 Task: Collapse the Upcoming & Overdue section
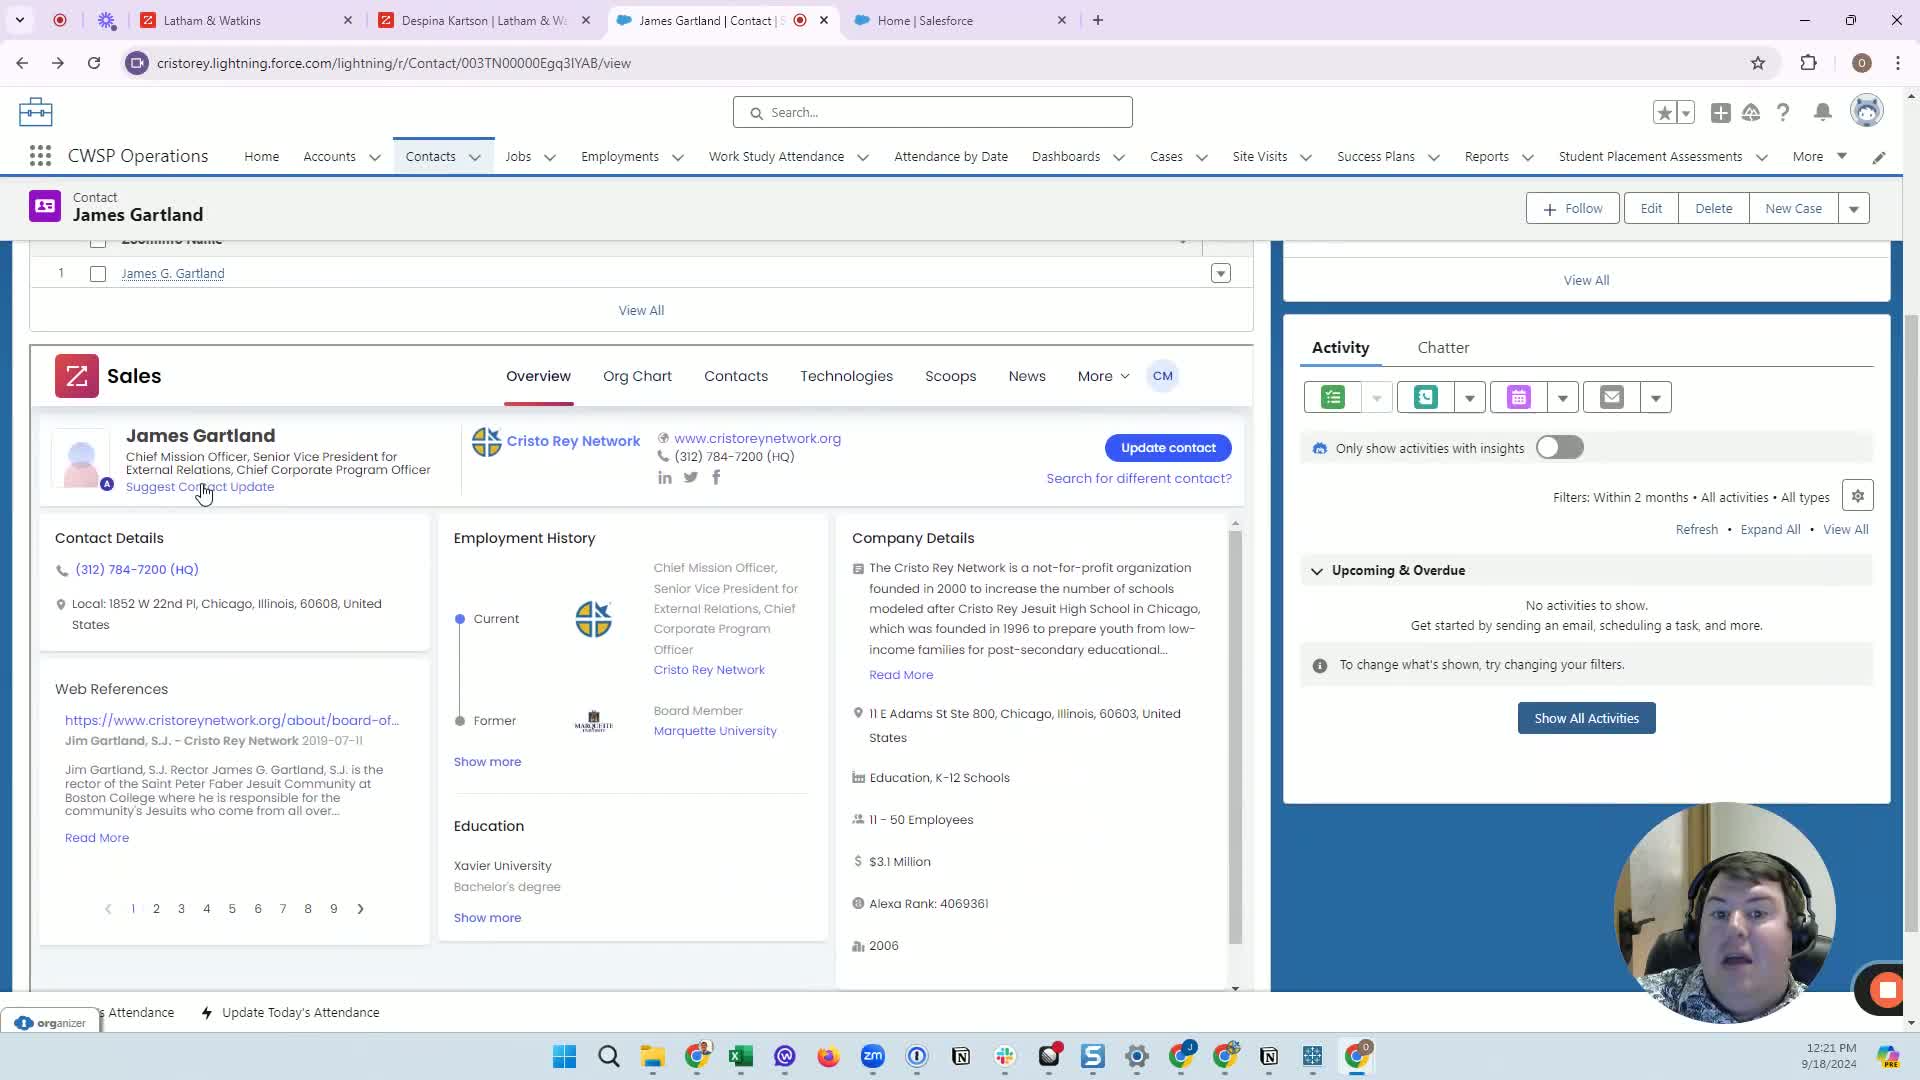(1316, 571)
